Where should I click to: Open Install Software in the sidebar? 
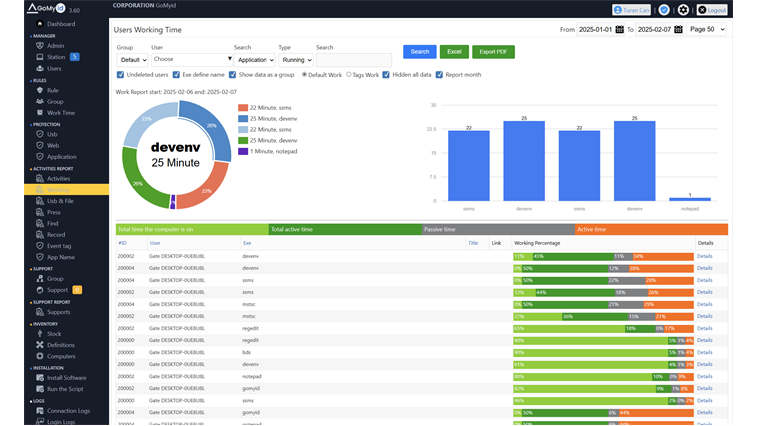click(66, 378)
